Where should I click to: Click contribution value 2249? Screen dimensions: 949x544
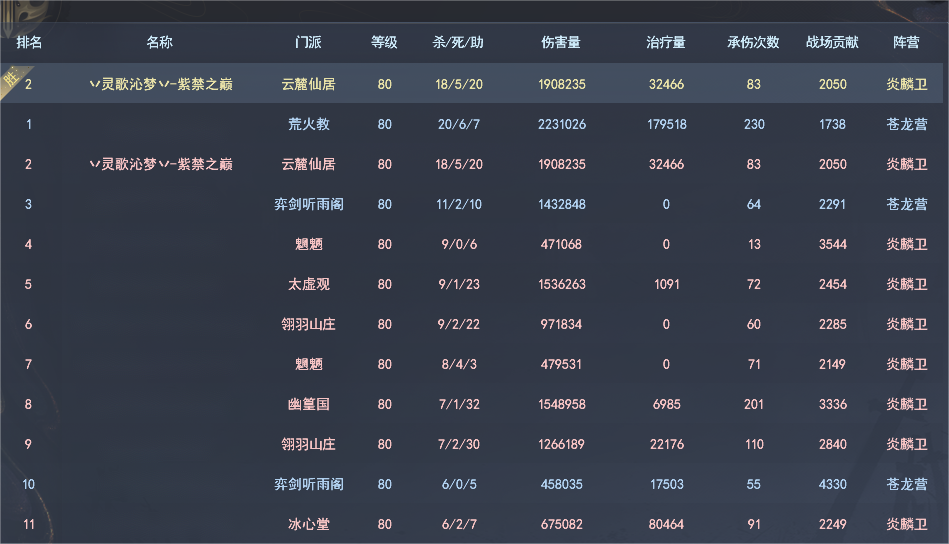click(833, 523)
